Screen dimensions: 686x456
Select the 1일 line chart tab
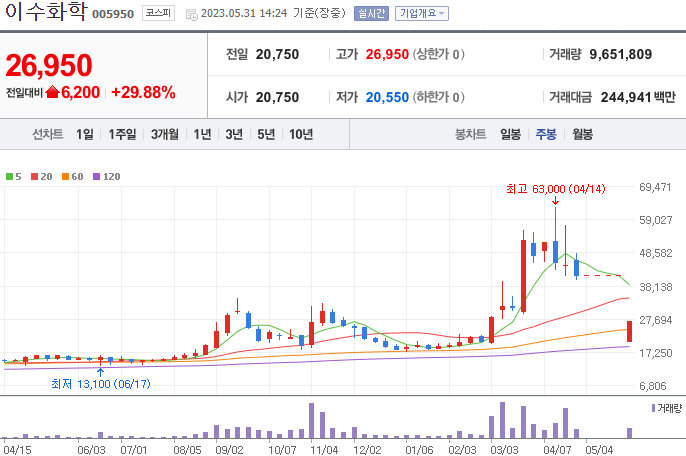(x=85, y=134)
